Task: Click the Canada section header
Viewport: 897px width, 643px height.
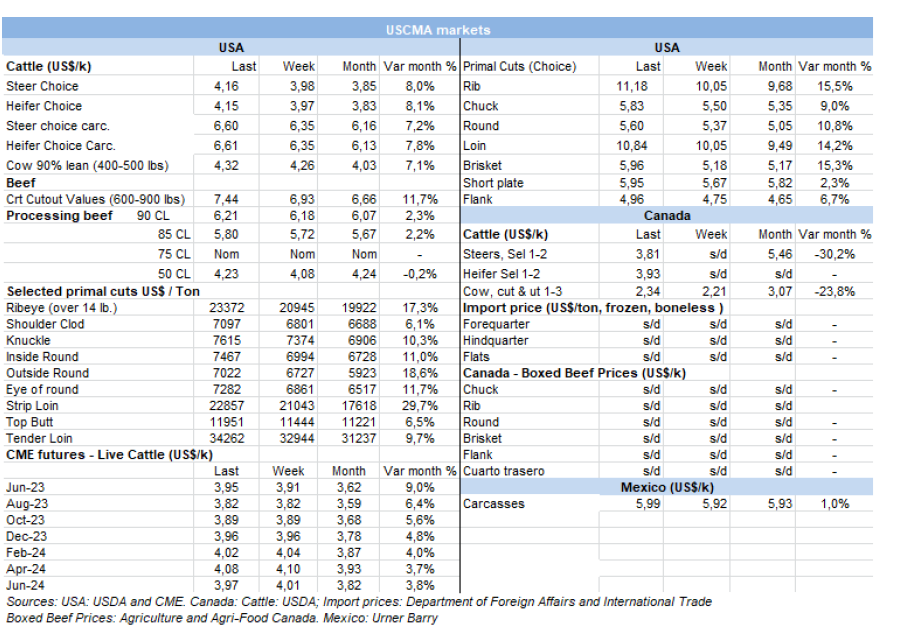Action: (666, 216)
